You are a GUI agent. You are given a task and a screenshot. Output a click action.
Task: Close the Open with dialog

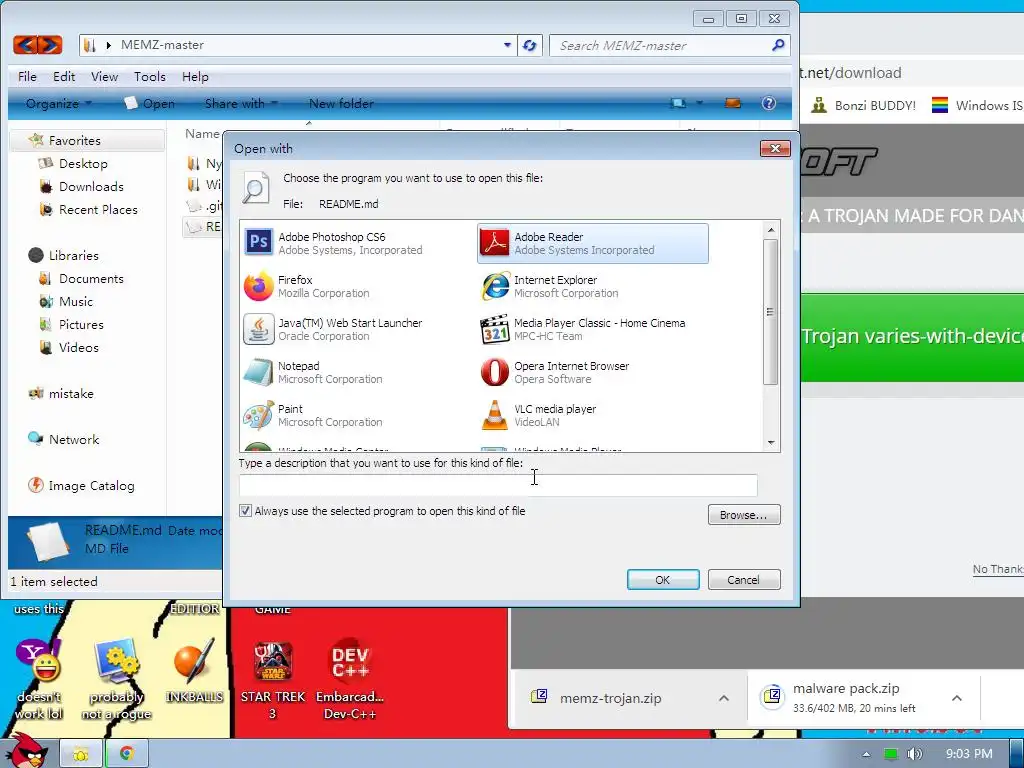pyautogui.click(x=775, y=148)
